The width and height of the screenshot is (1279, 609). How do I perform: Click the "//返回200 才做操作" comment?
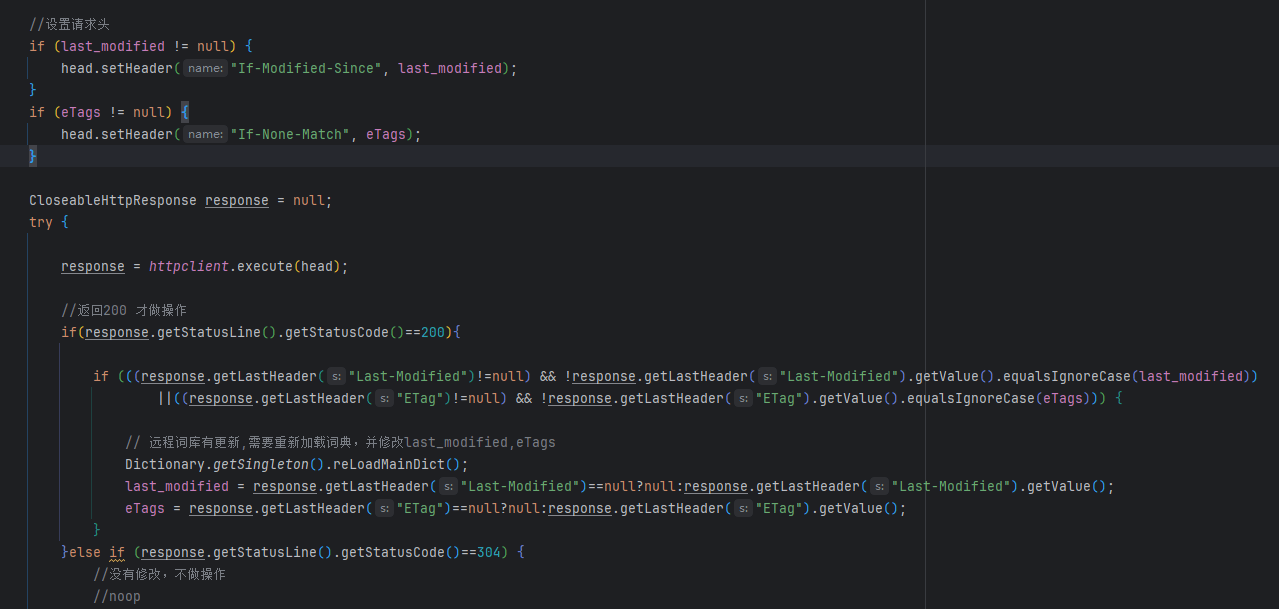(x=124, y=311)
